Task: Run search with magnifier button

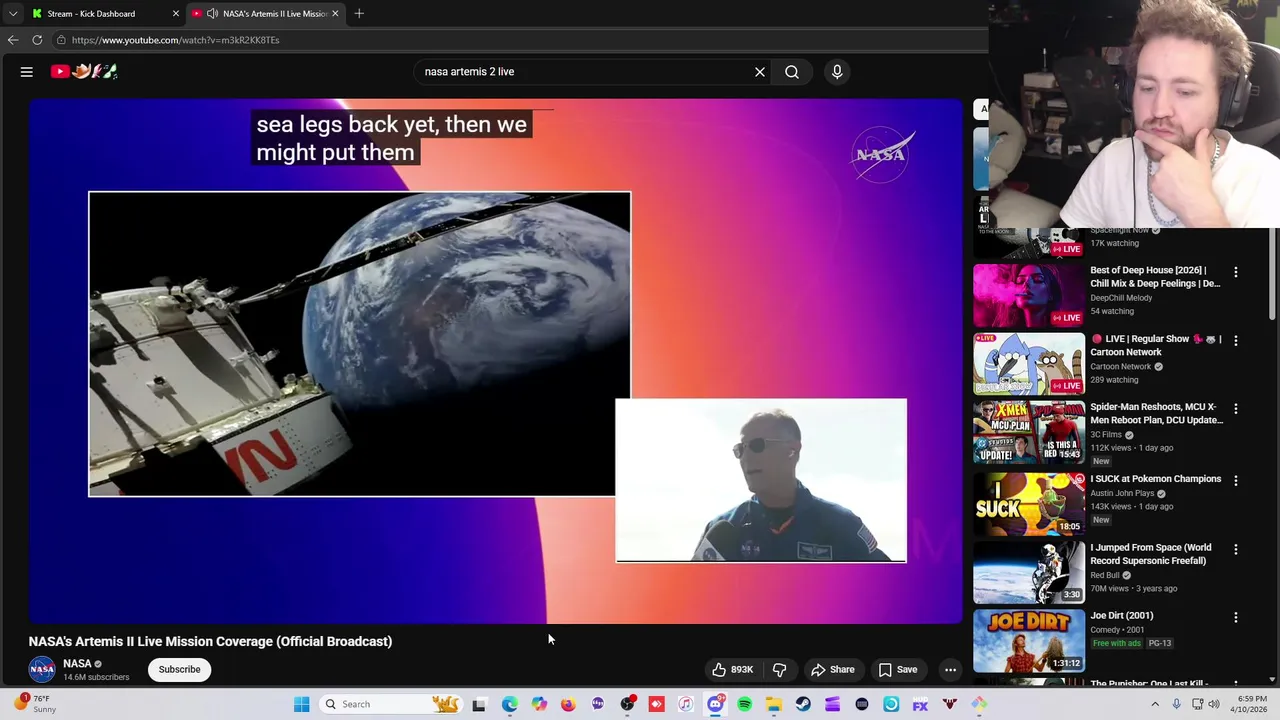Action: click(792, 72)
